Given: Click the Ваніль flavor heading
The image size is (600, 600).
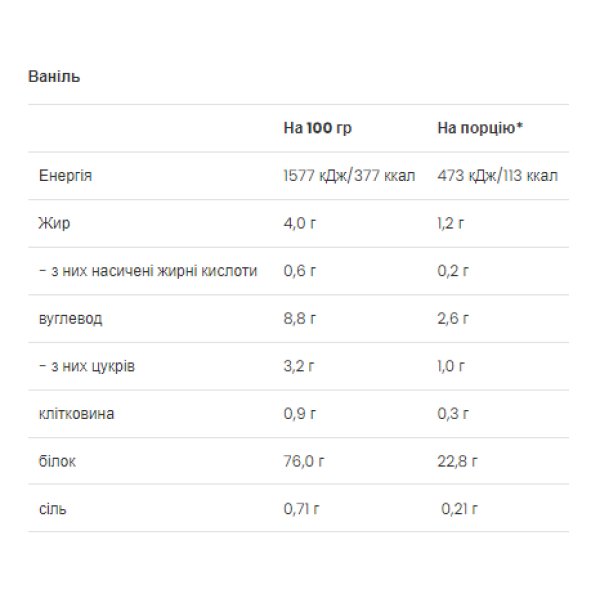Looking at the screenshot, I should [x=54, y=76].
